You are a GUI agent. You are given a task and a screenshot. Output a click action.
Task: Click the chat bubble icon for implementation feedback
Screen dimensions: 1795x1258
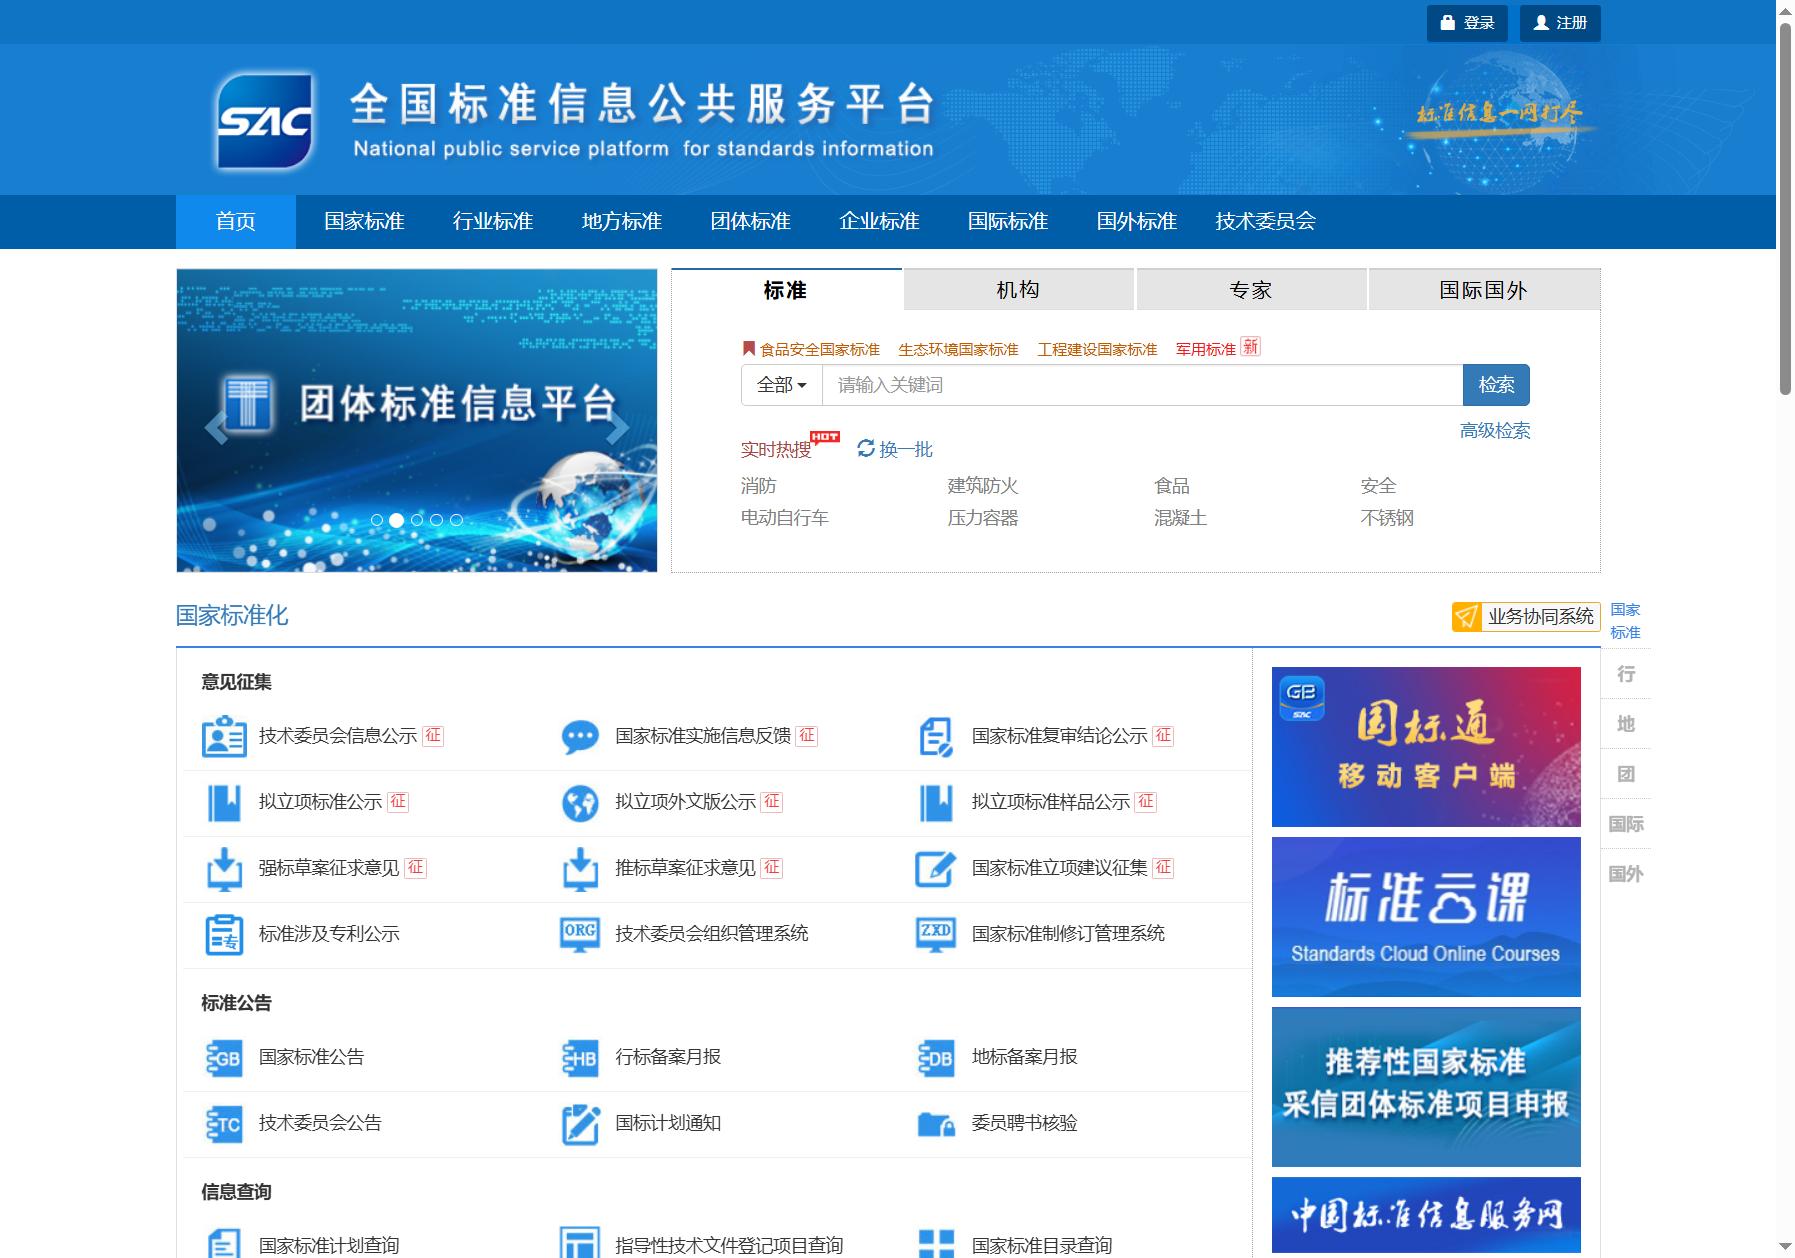click(580, 737)
